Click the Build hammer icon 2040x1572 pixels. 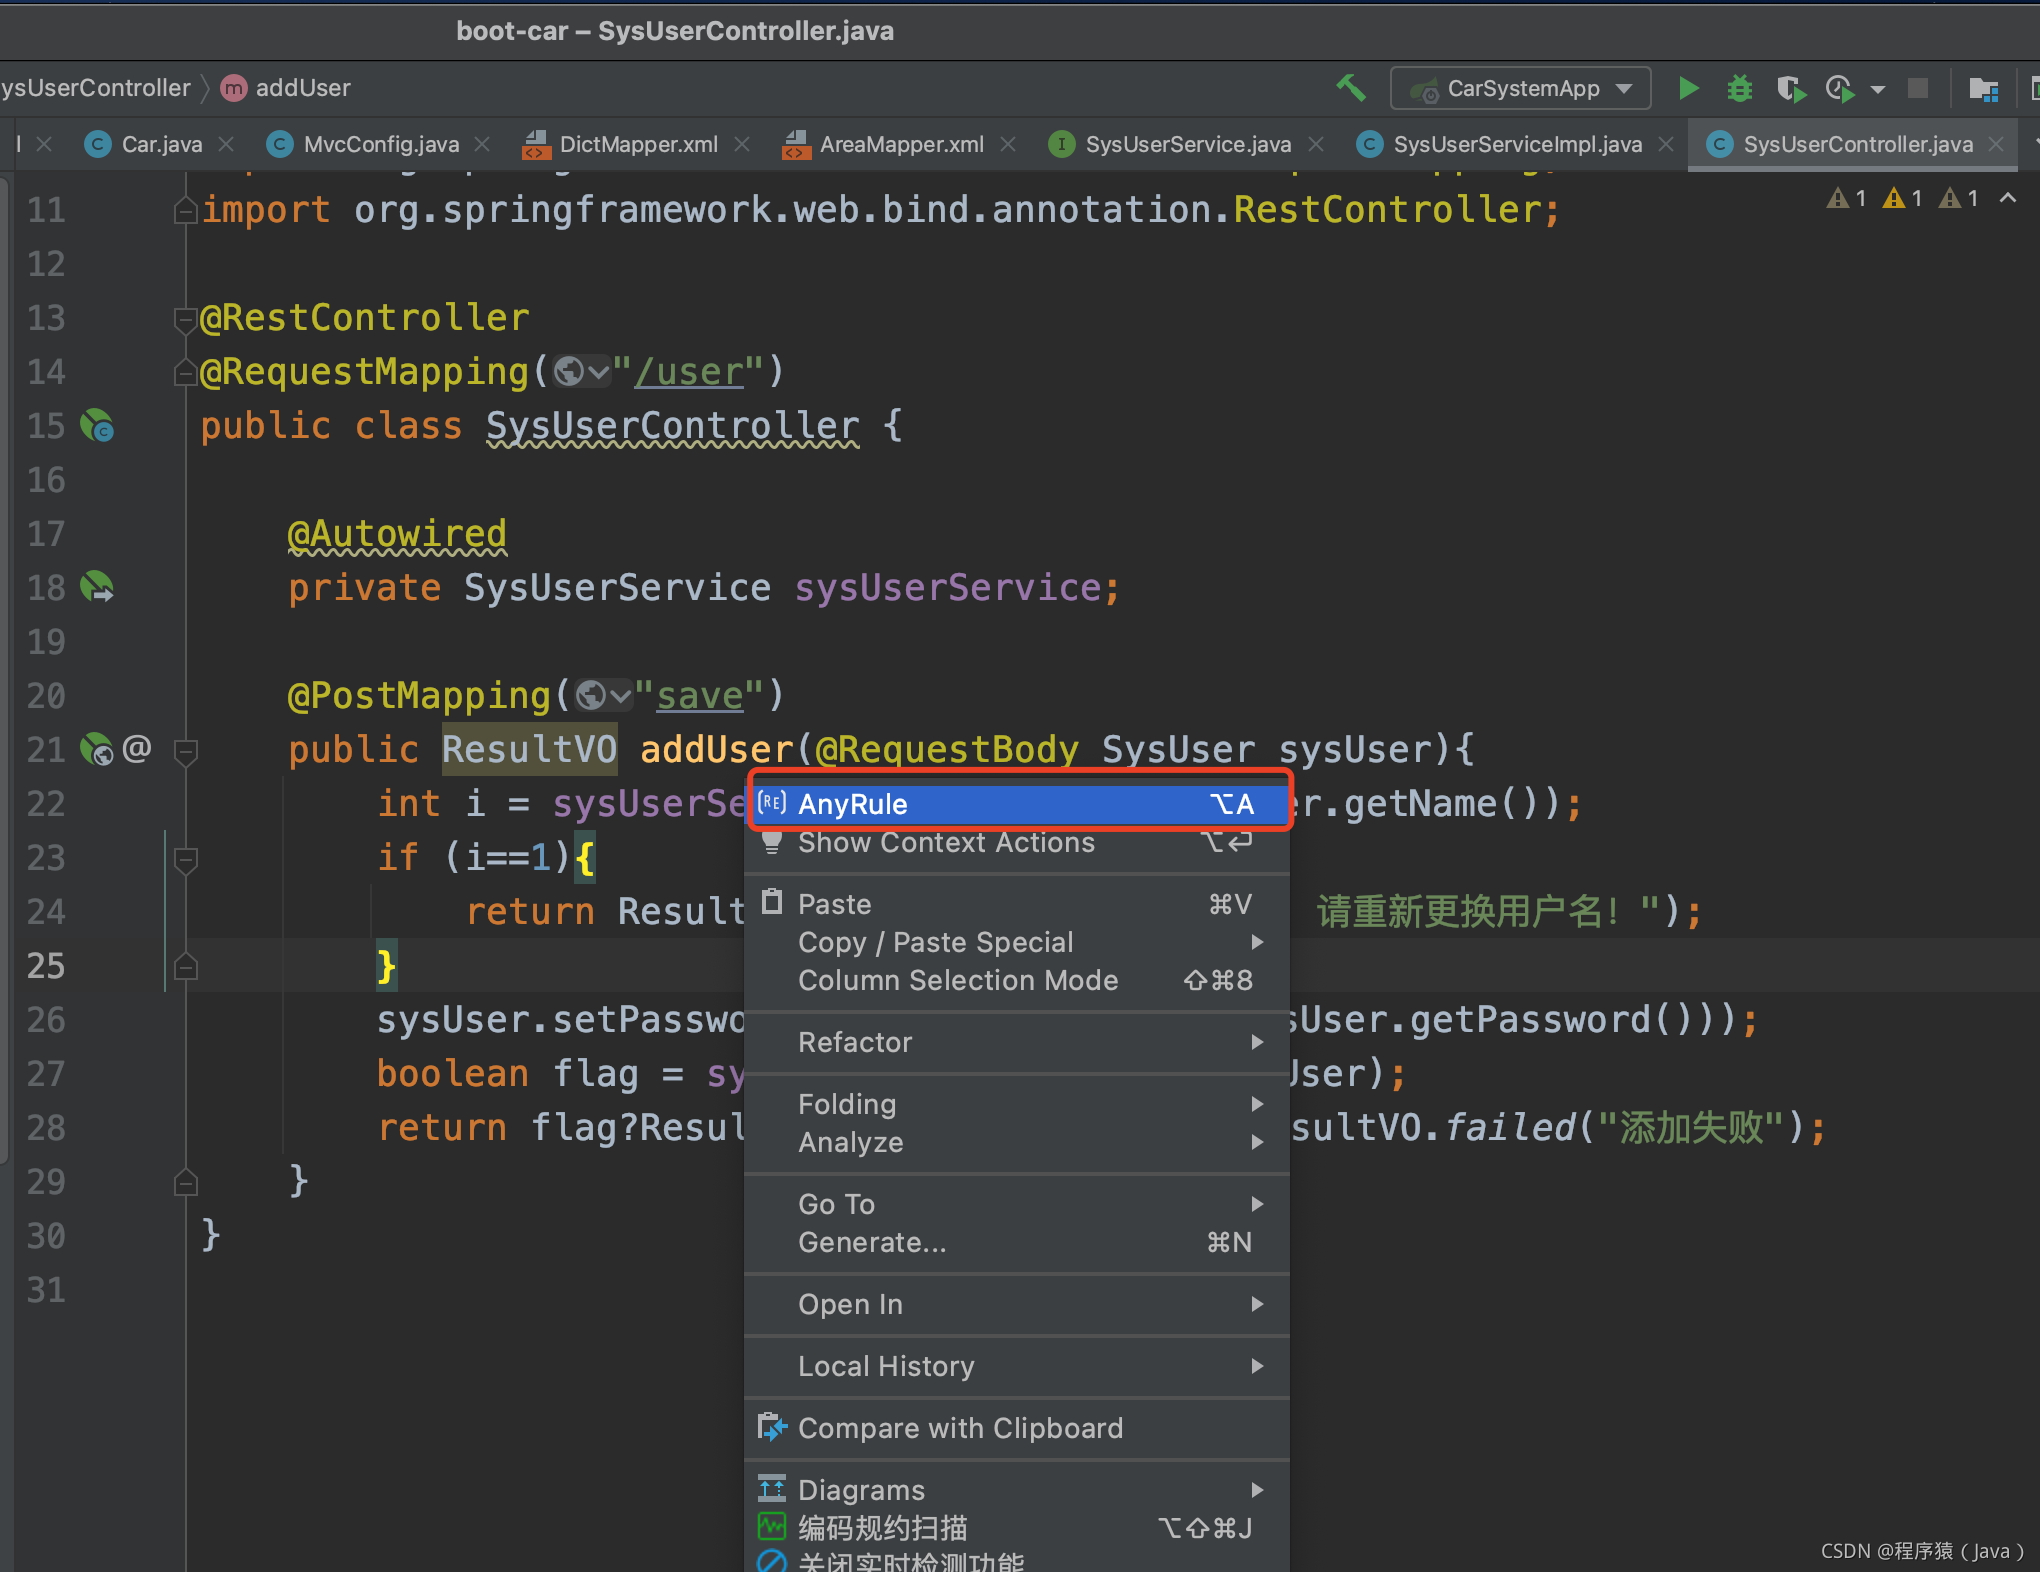tap(1351, 88)
